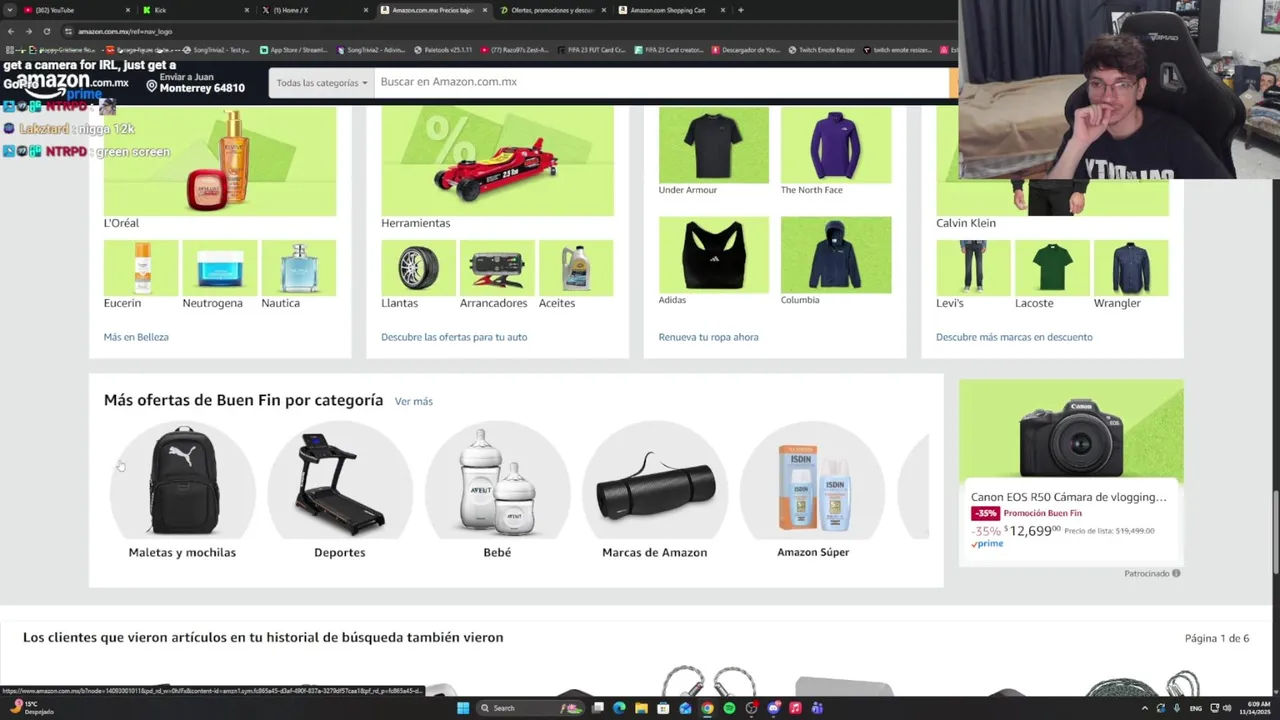Select the Bebé bottles category
Image resolution: width=1280 pixels, height=720 pixels.
[x=497, y=490]
